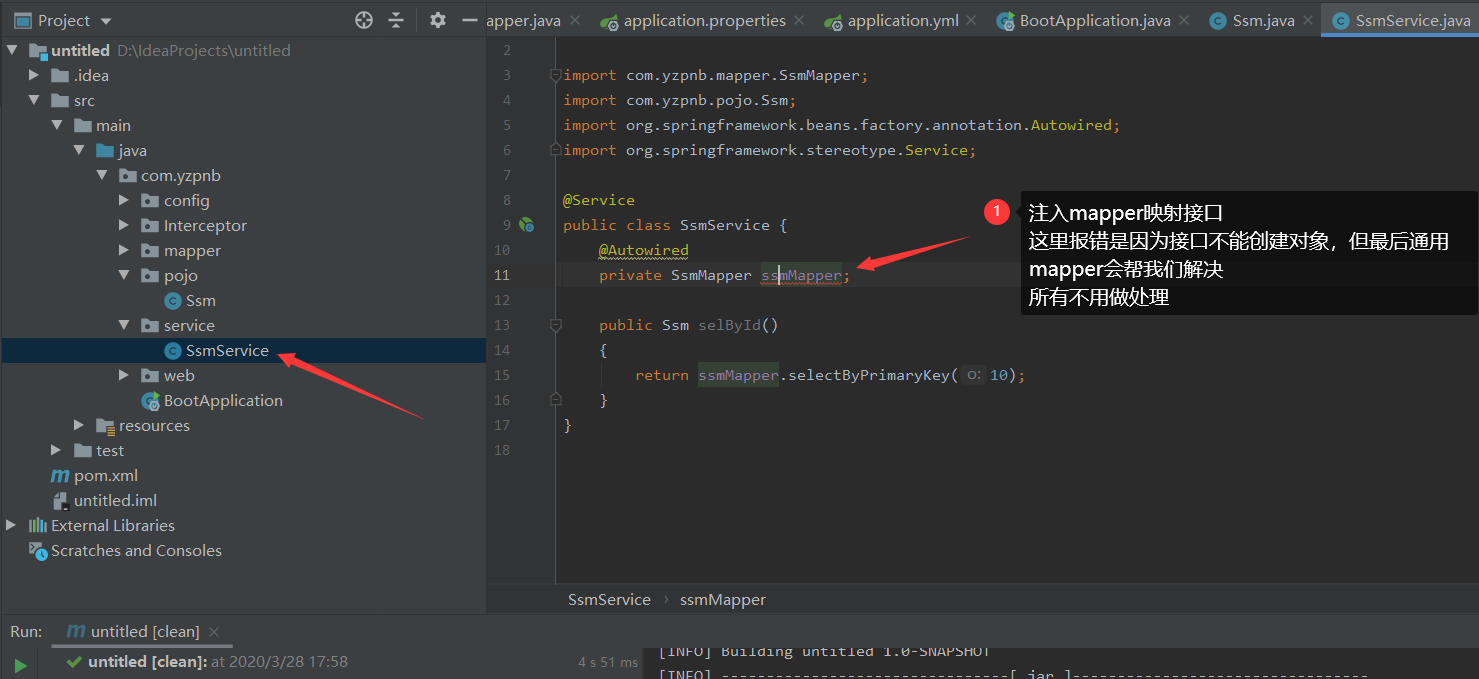Collapse the main folder
1479x679 pixels.
pos(57,125)
